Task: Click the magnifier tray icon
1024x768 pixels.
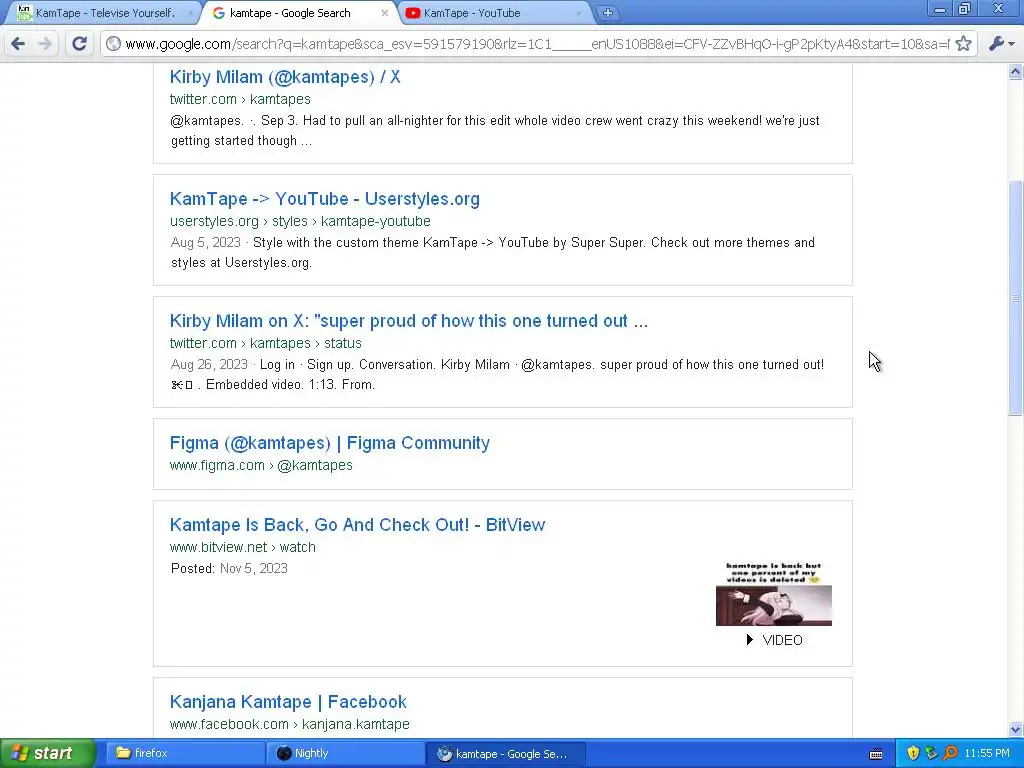Action: click(950, 754)
